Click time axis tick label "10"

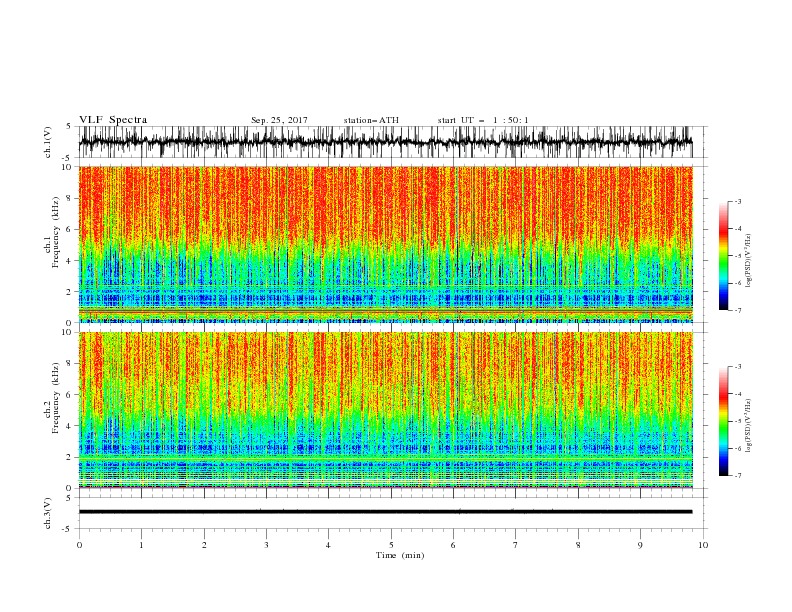pyautogui.click(x=703, y=545)
